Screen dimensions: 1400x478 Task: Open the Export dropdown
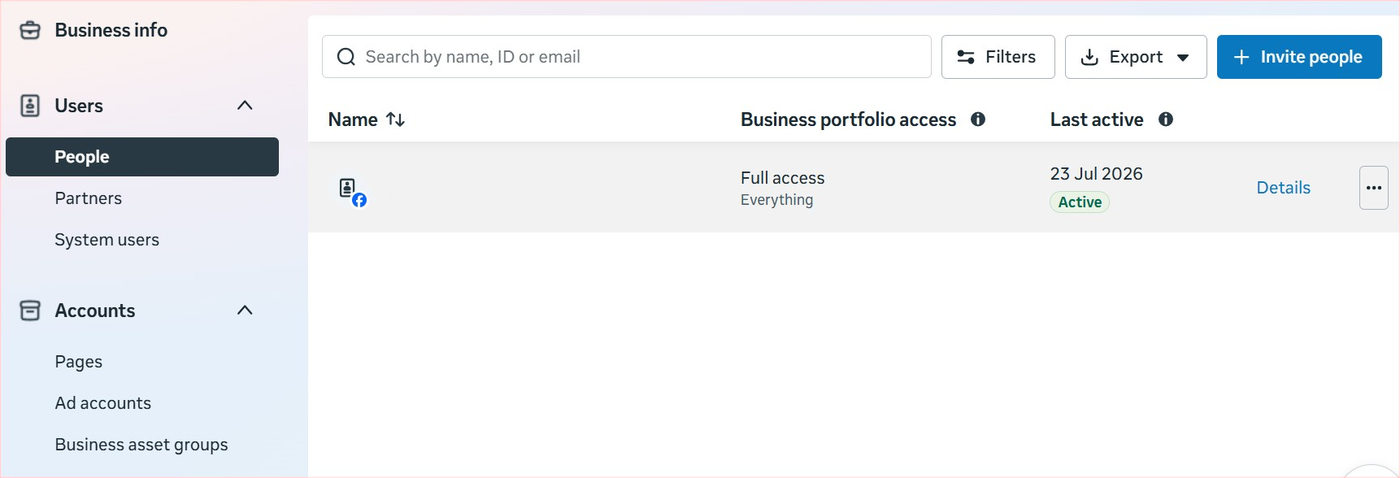(1136, 57)
